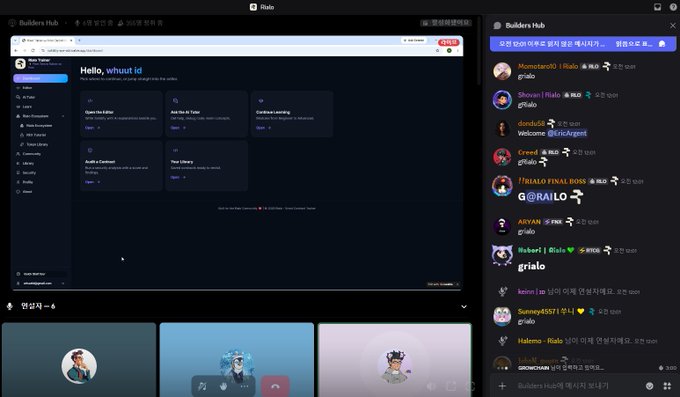Select the speaker tile with the glasses man avatar
Screen dimensions: 680x397
coord(79,360)
